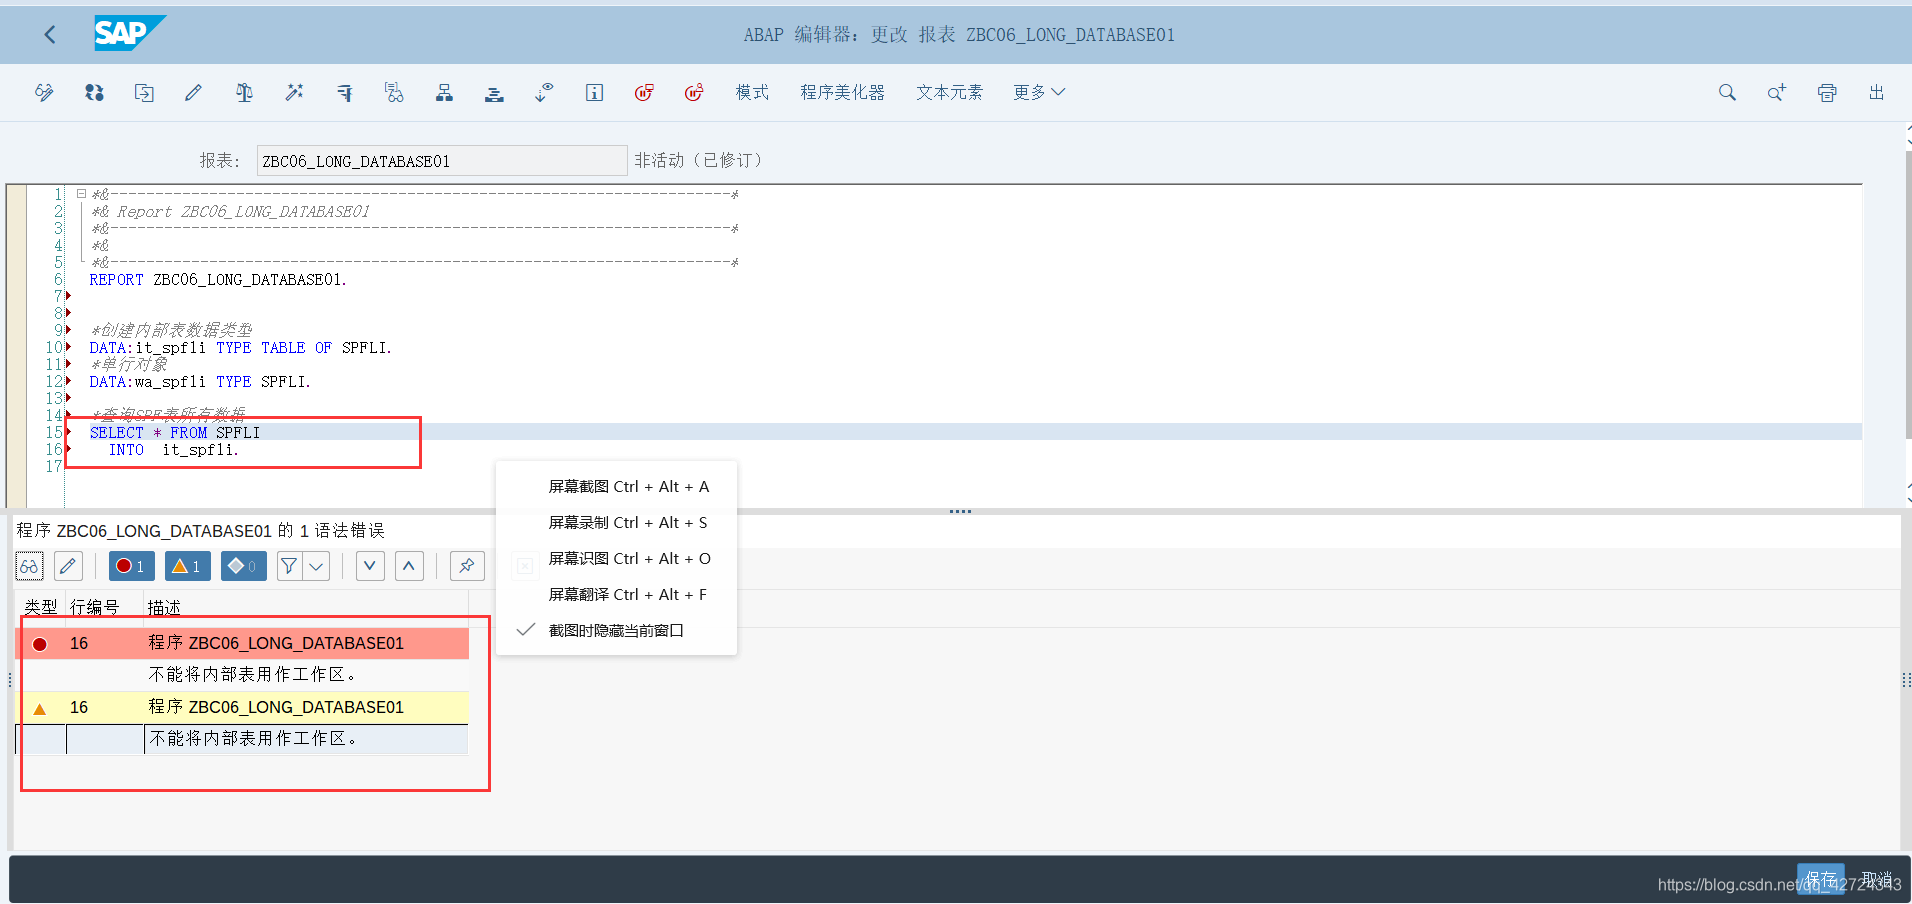Click the funnel filter button
The width and height of the screenshot is (1912, 904).
tap(290, 567)
